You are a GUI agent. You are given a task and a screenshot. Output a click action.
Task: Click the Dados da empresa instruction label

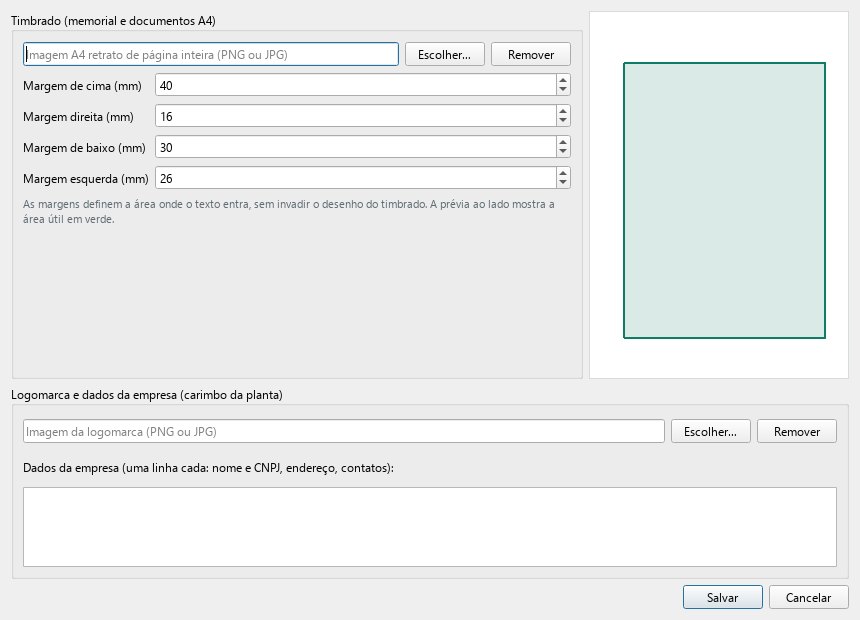coord(208,468)
